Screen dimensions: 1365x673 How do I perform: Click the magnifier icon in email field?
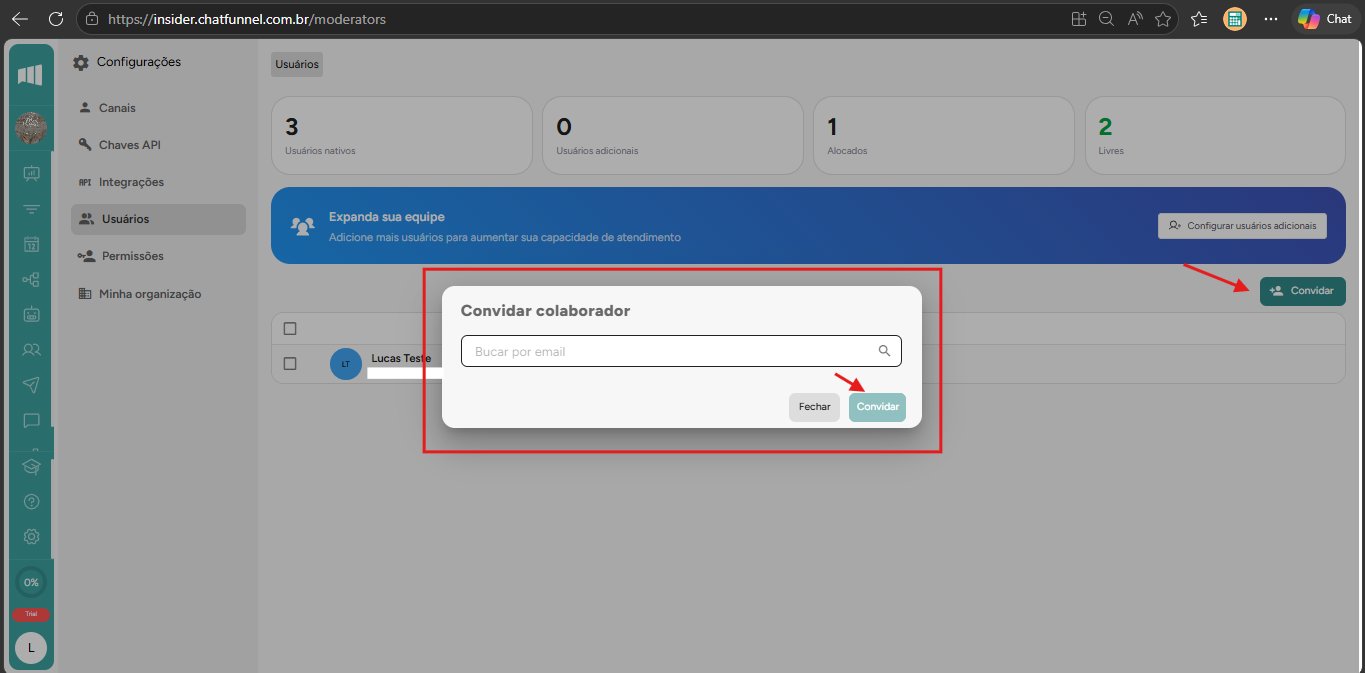[x=884, y=351]
